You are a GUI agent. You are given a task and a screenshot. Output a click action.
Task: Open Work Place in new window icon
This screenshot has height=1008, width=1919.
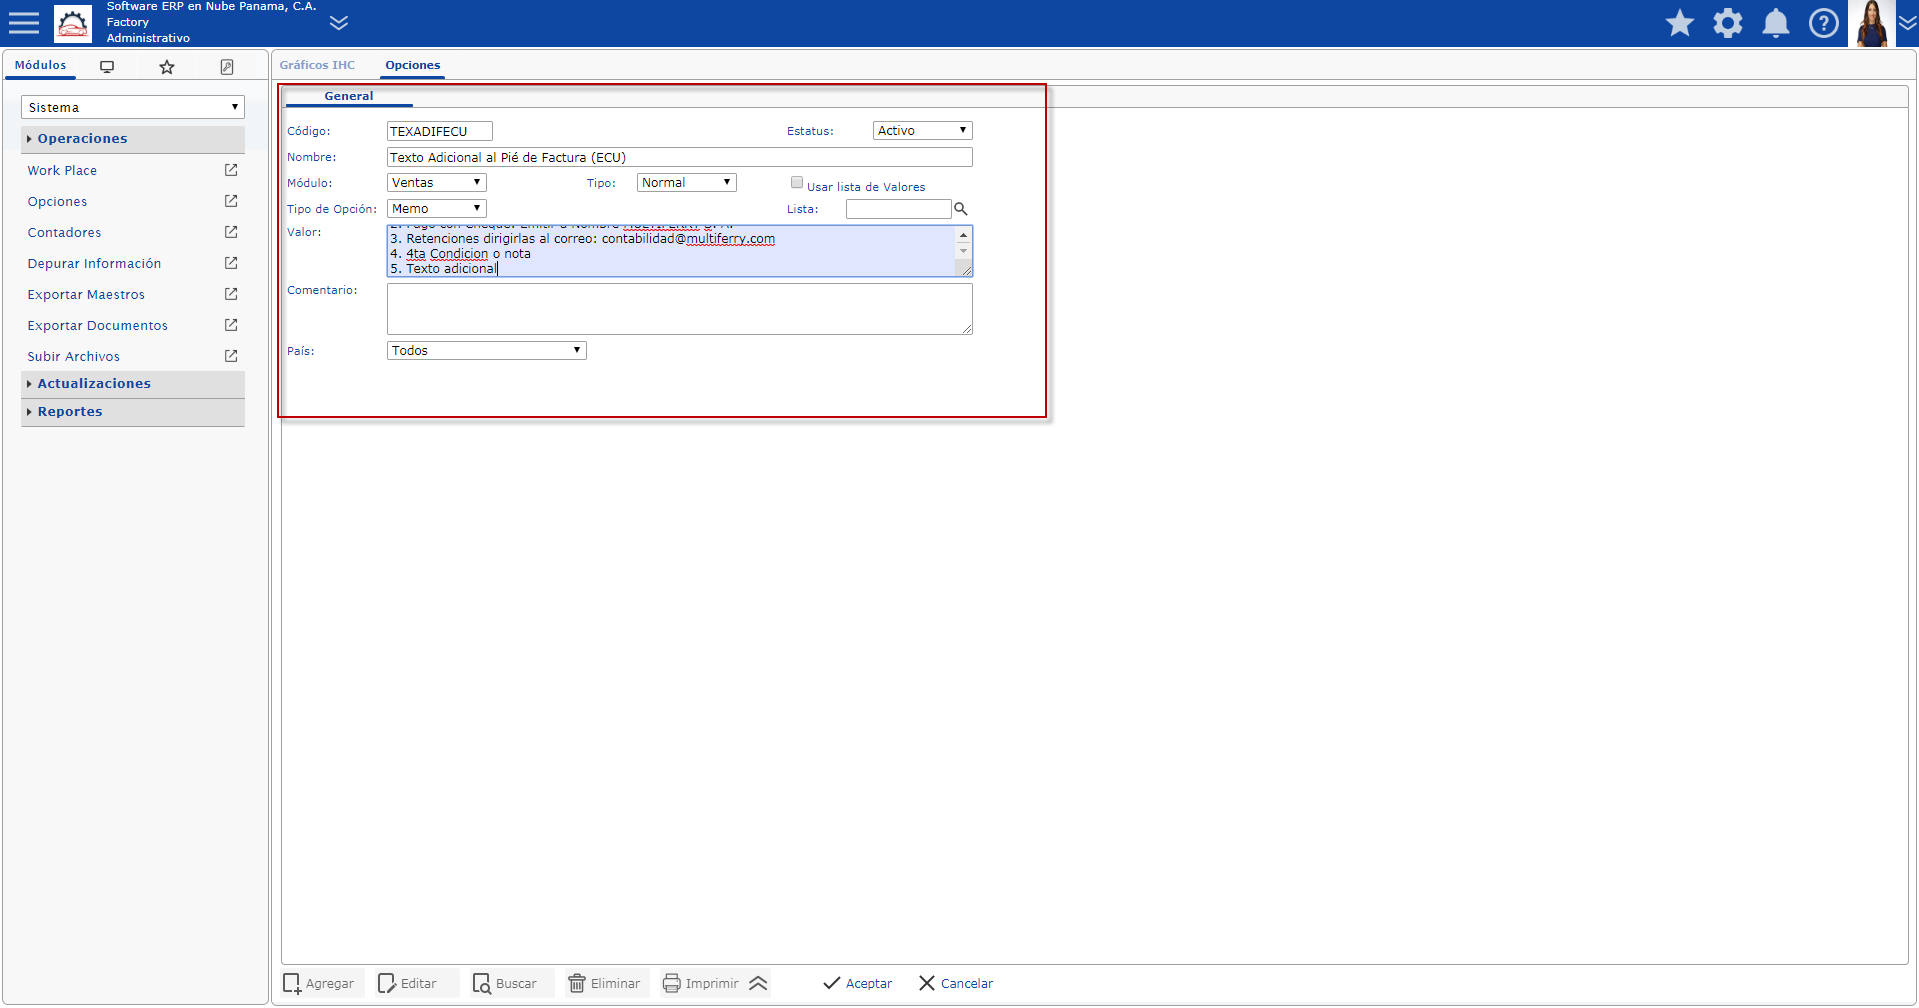point(231,170)
